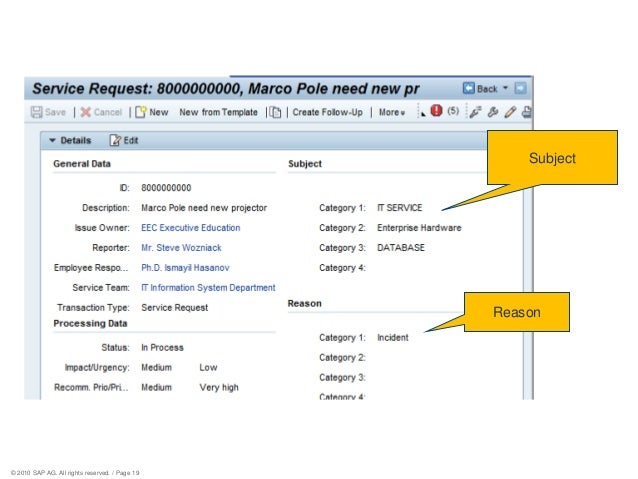Viewport: 638px width, 479px height.
Task: Open Mr. Steve Wozniack reporter link
Action: coord(181,248)
